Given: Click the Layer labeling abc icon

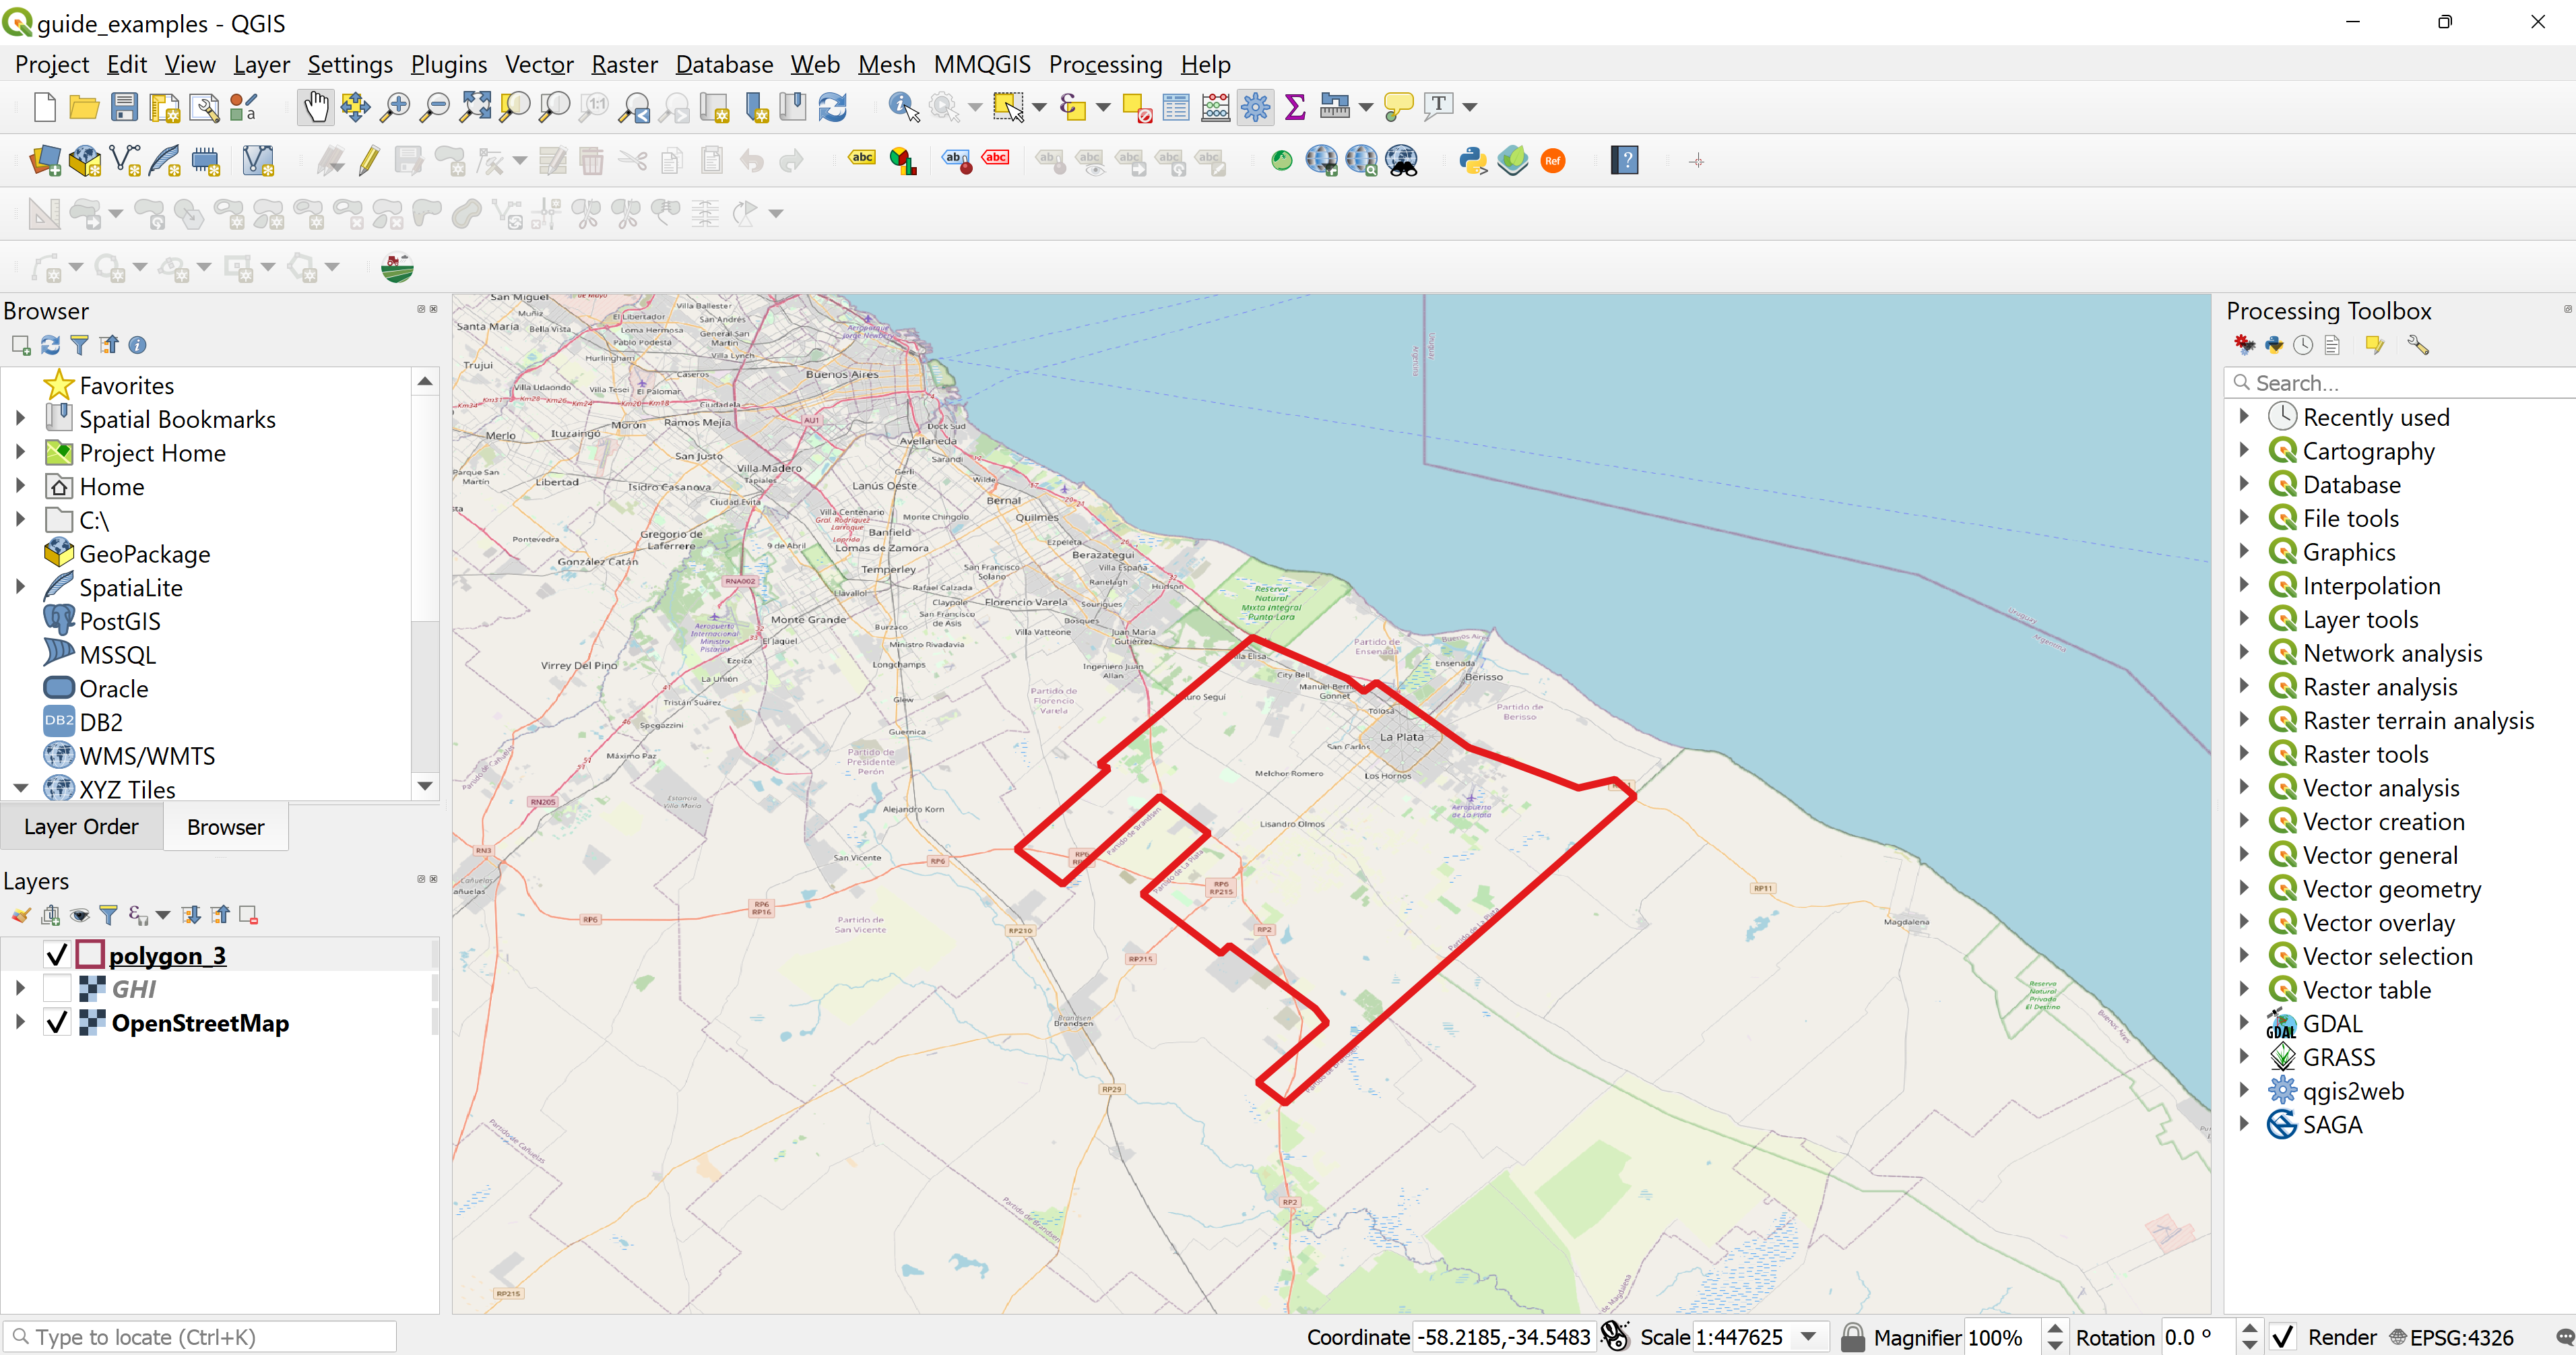Looking at the screenshot, I should pos(862,158).
